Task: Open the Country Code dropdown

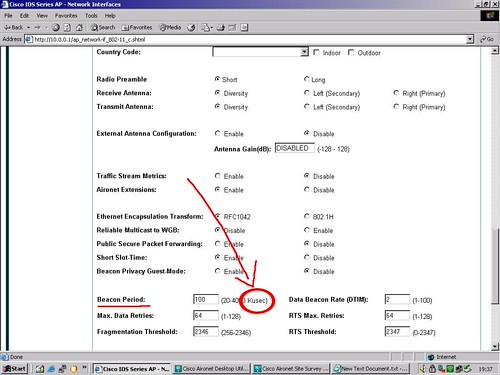Action: tap(260, 52)
